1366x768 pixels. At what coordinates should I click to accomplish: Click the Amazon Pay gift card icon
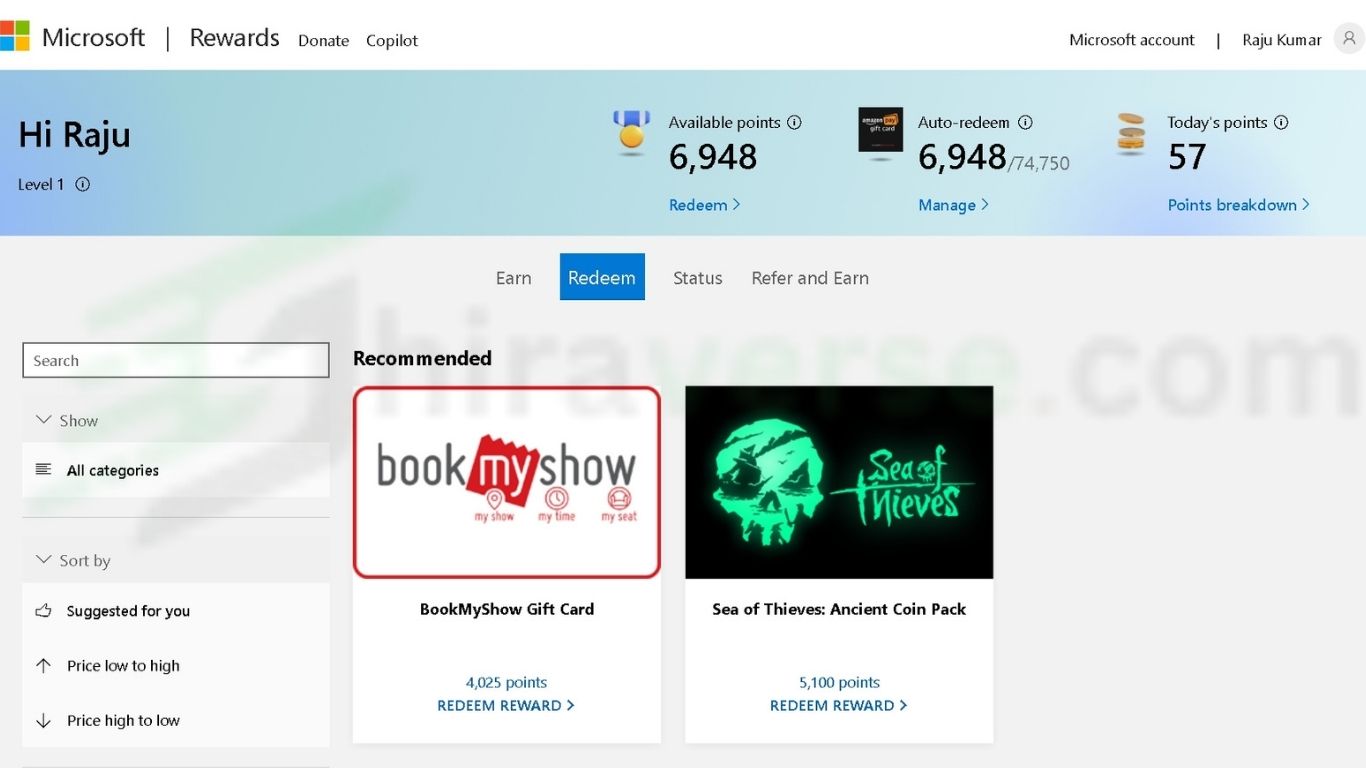tap(880, 130)
